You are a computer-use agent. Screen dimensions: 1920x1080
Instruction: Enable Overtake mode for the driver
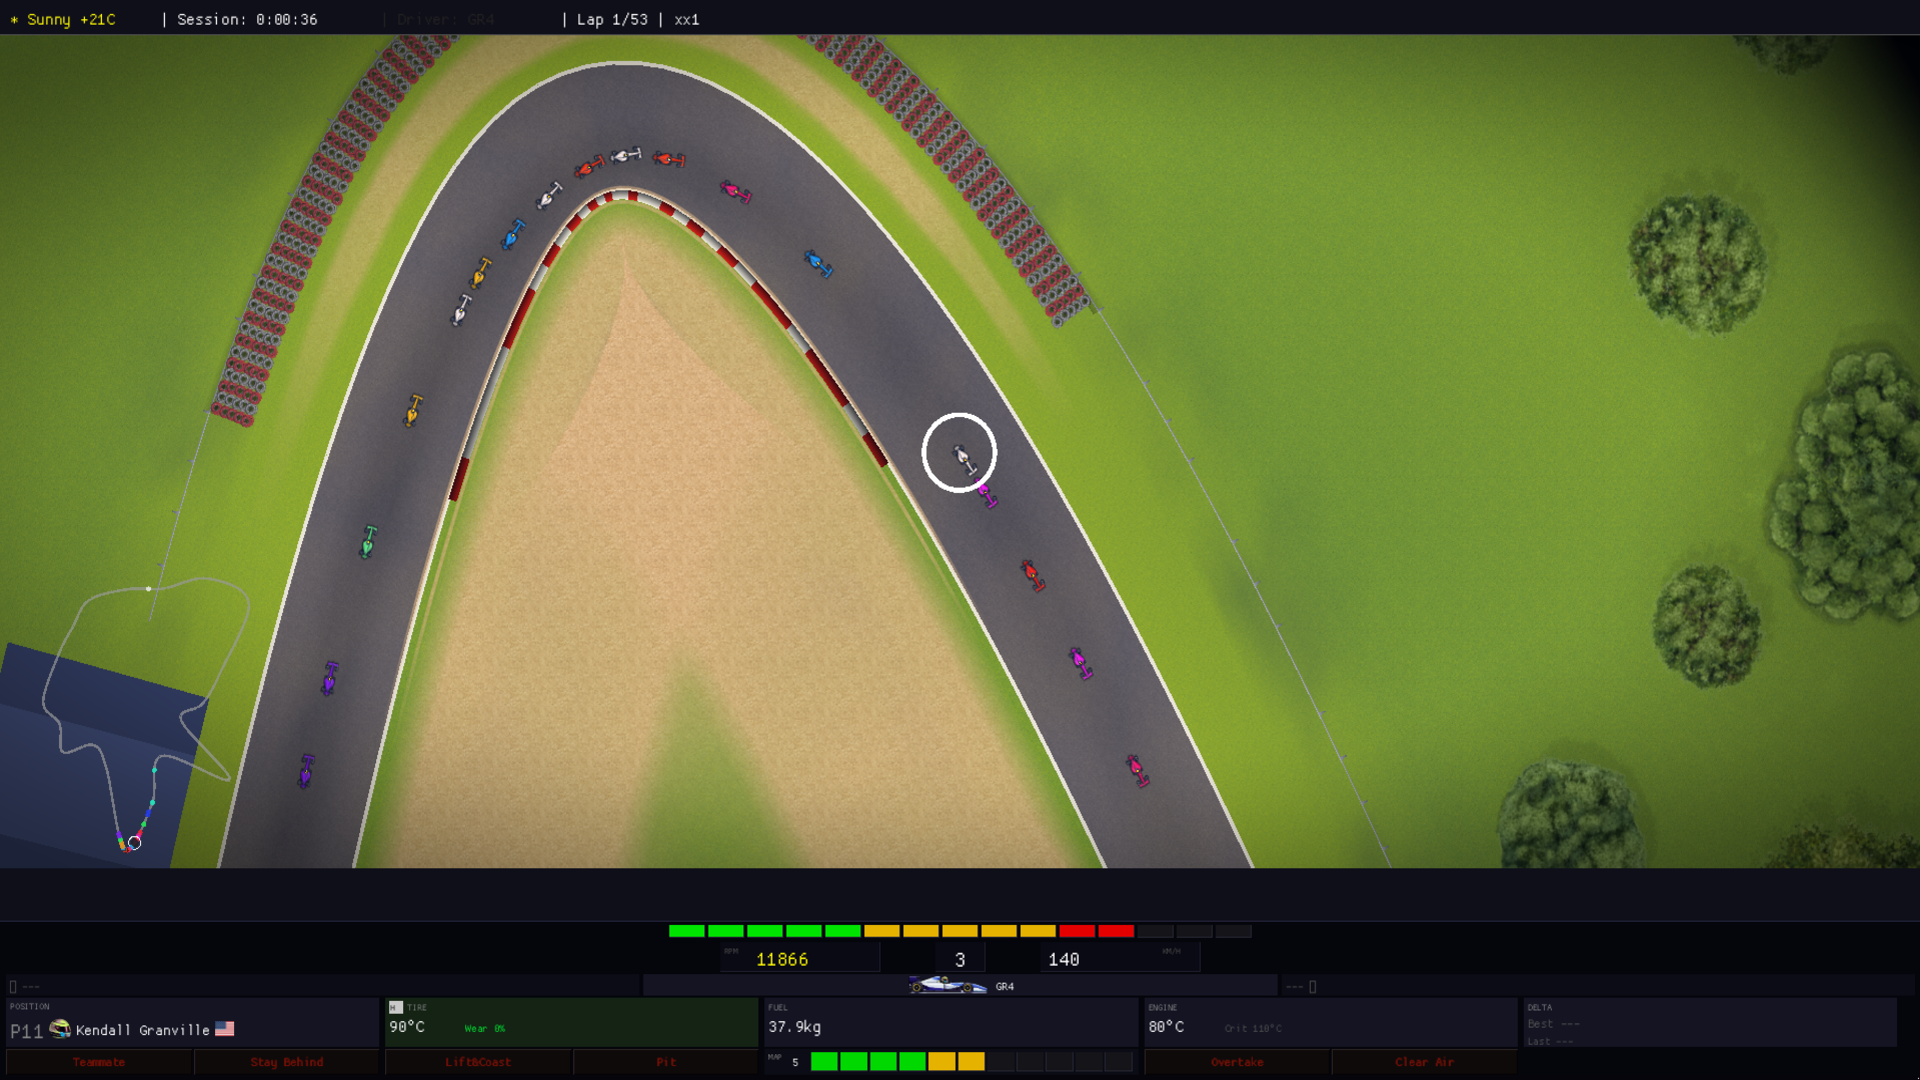(x=1237, y=1062)
